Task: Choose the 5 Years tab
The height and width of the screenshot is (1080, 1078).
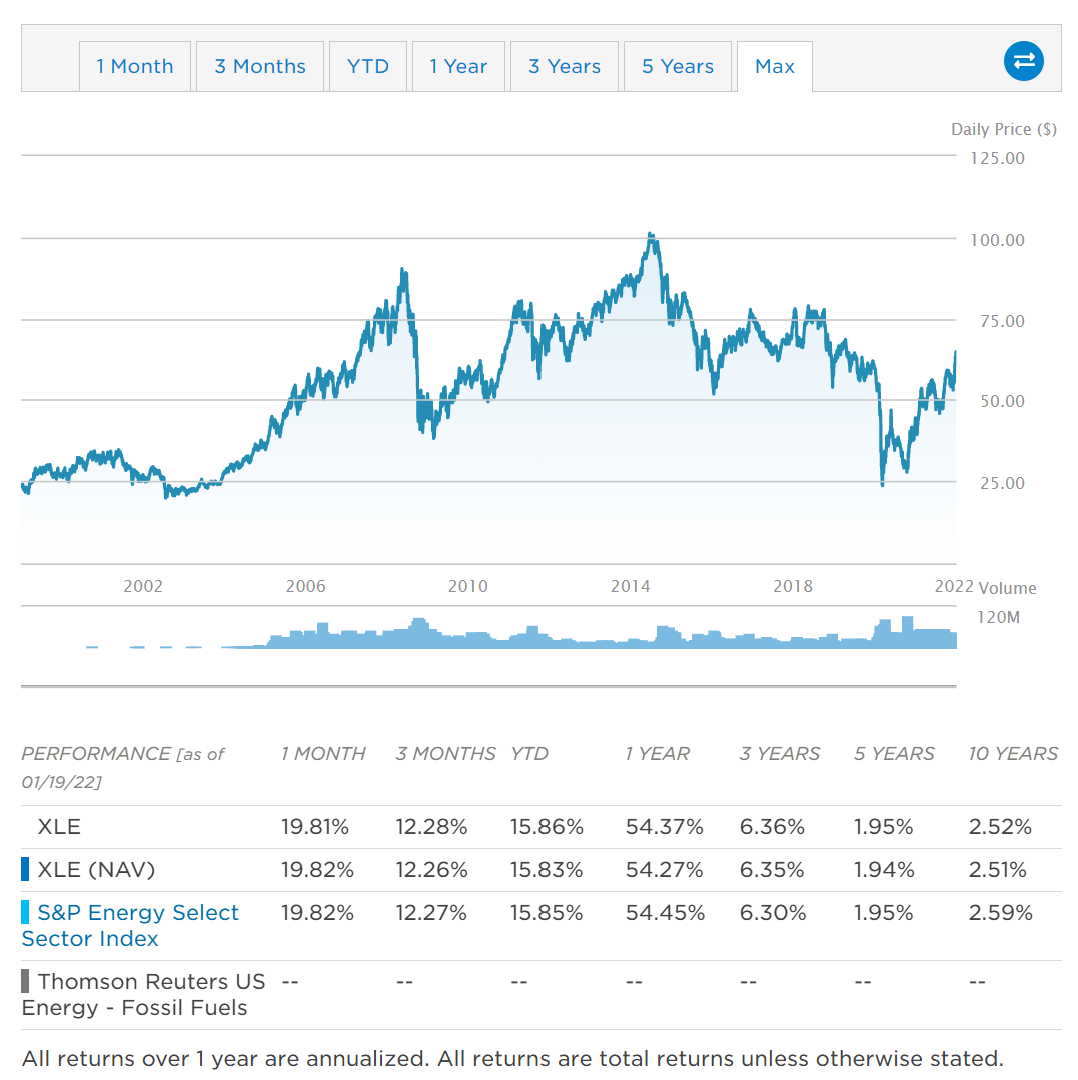Action: (x=678, y=66)
